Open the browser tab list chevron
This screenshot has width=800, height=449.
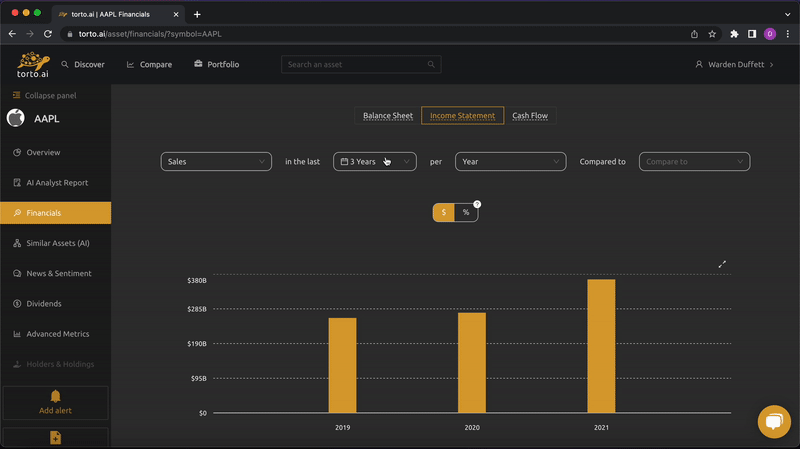pos(788,14)
